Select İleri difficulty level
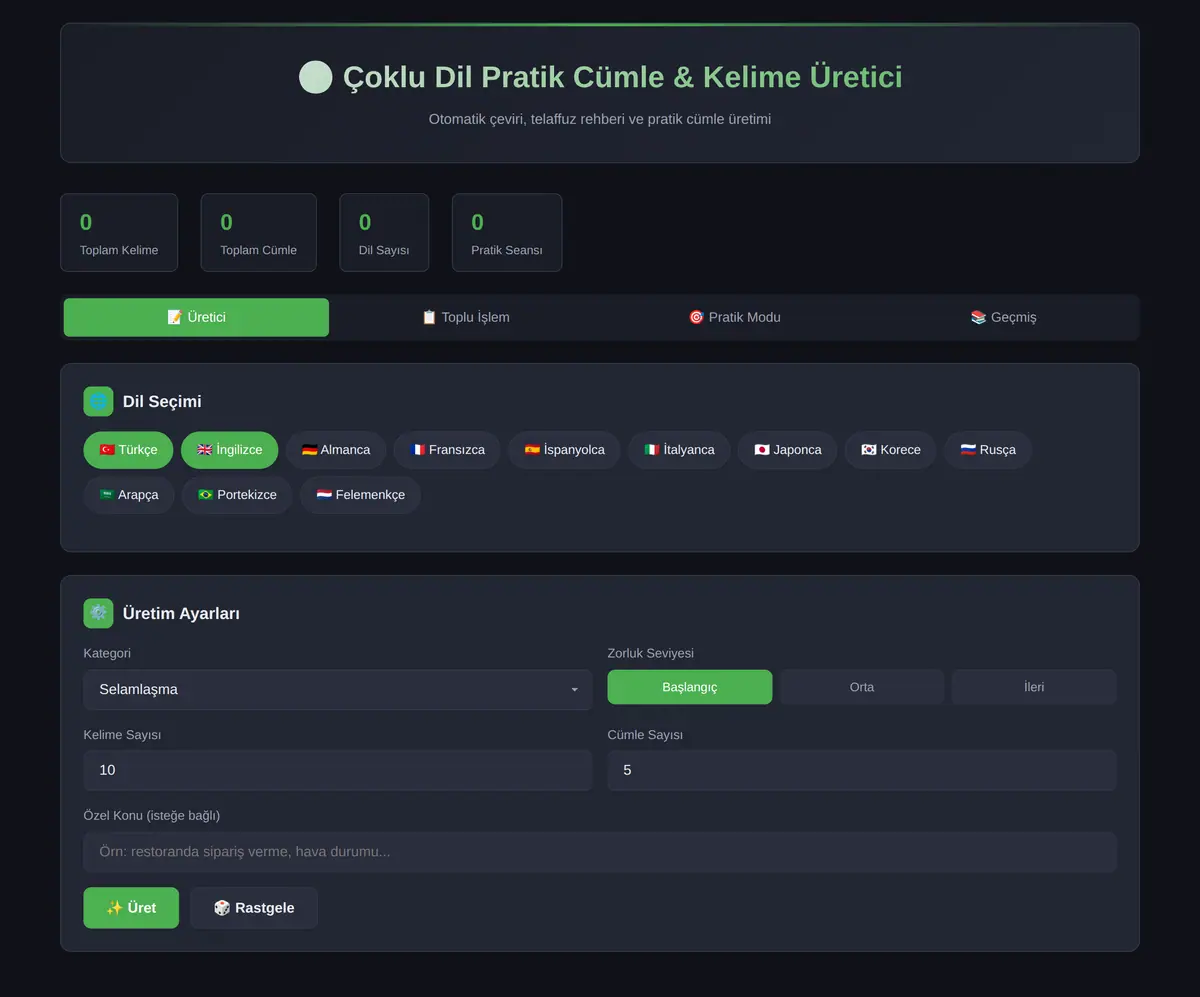The image size is (1200, 997). 1034,687
